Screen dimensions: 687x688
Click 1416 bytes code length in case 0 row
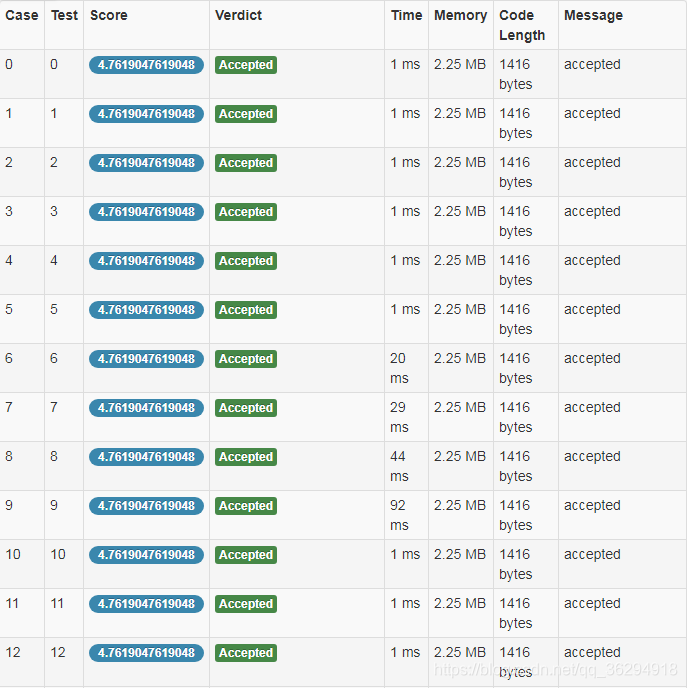[x=515, y=74]
